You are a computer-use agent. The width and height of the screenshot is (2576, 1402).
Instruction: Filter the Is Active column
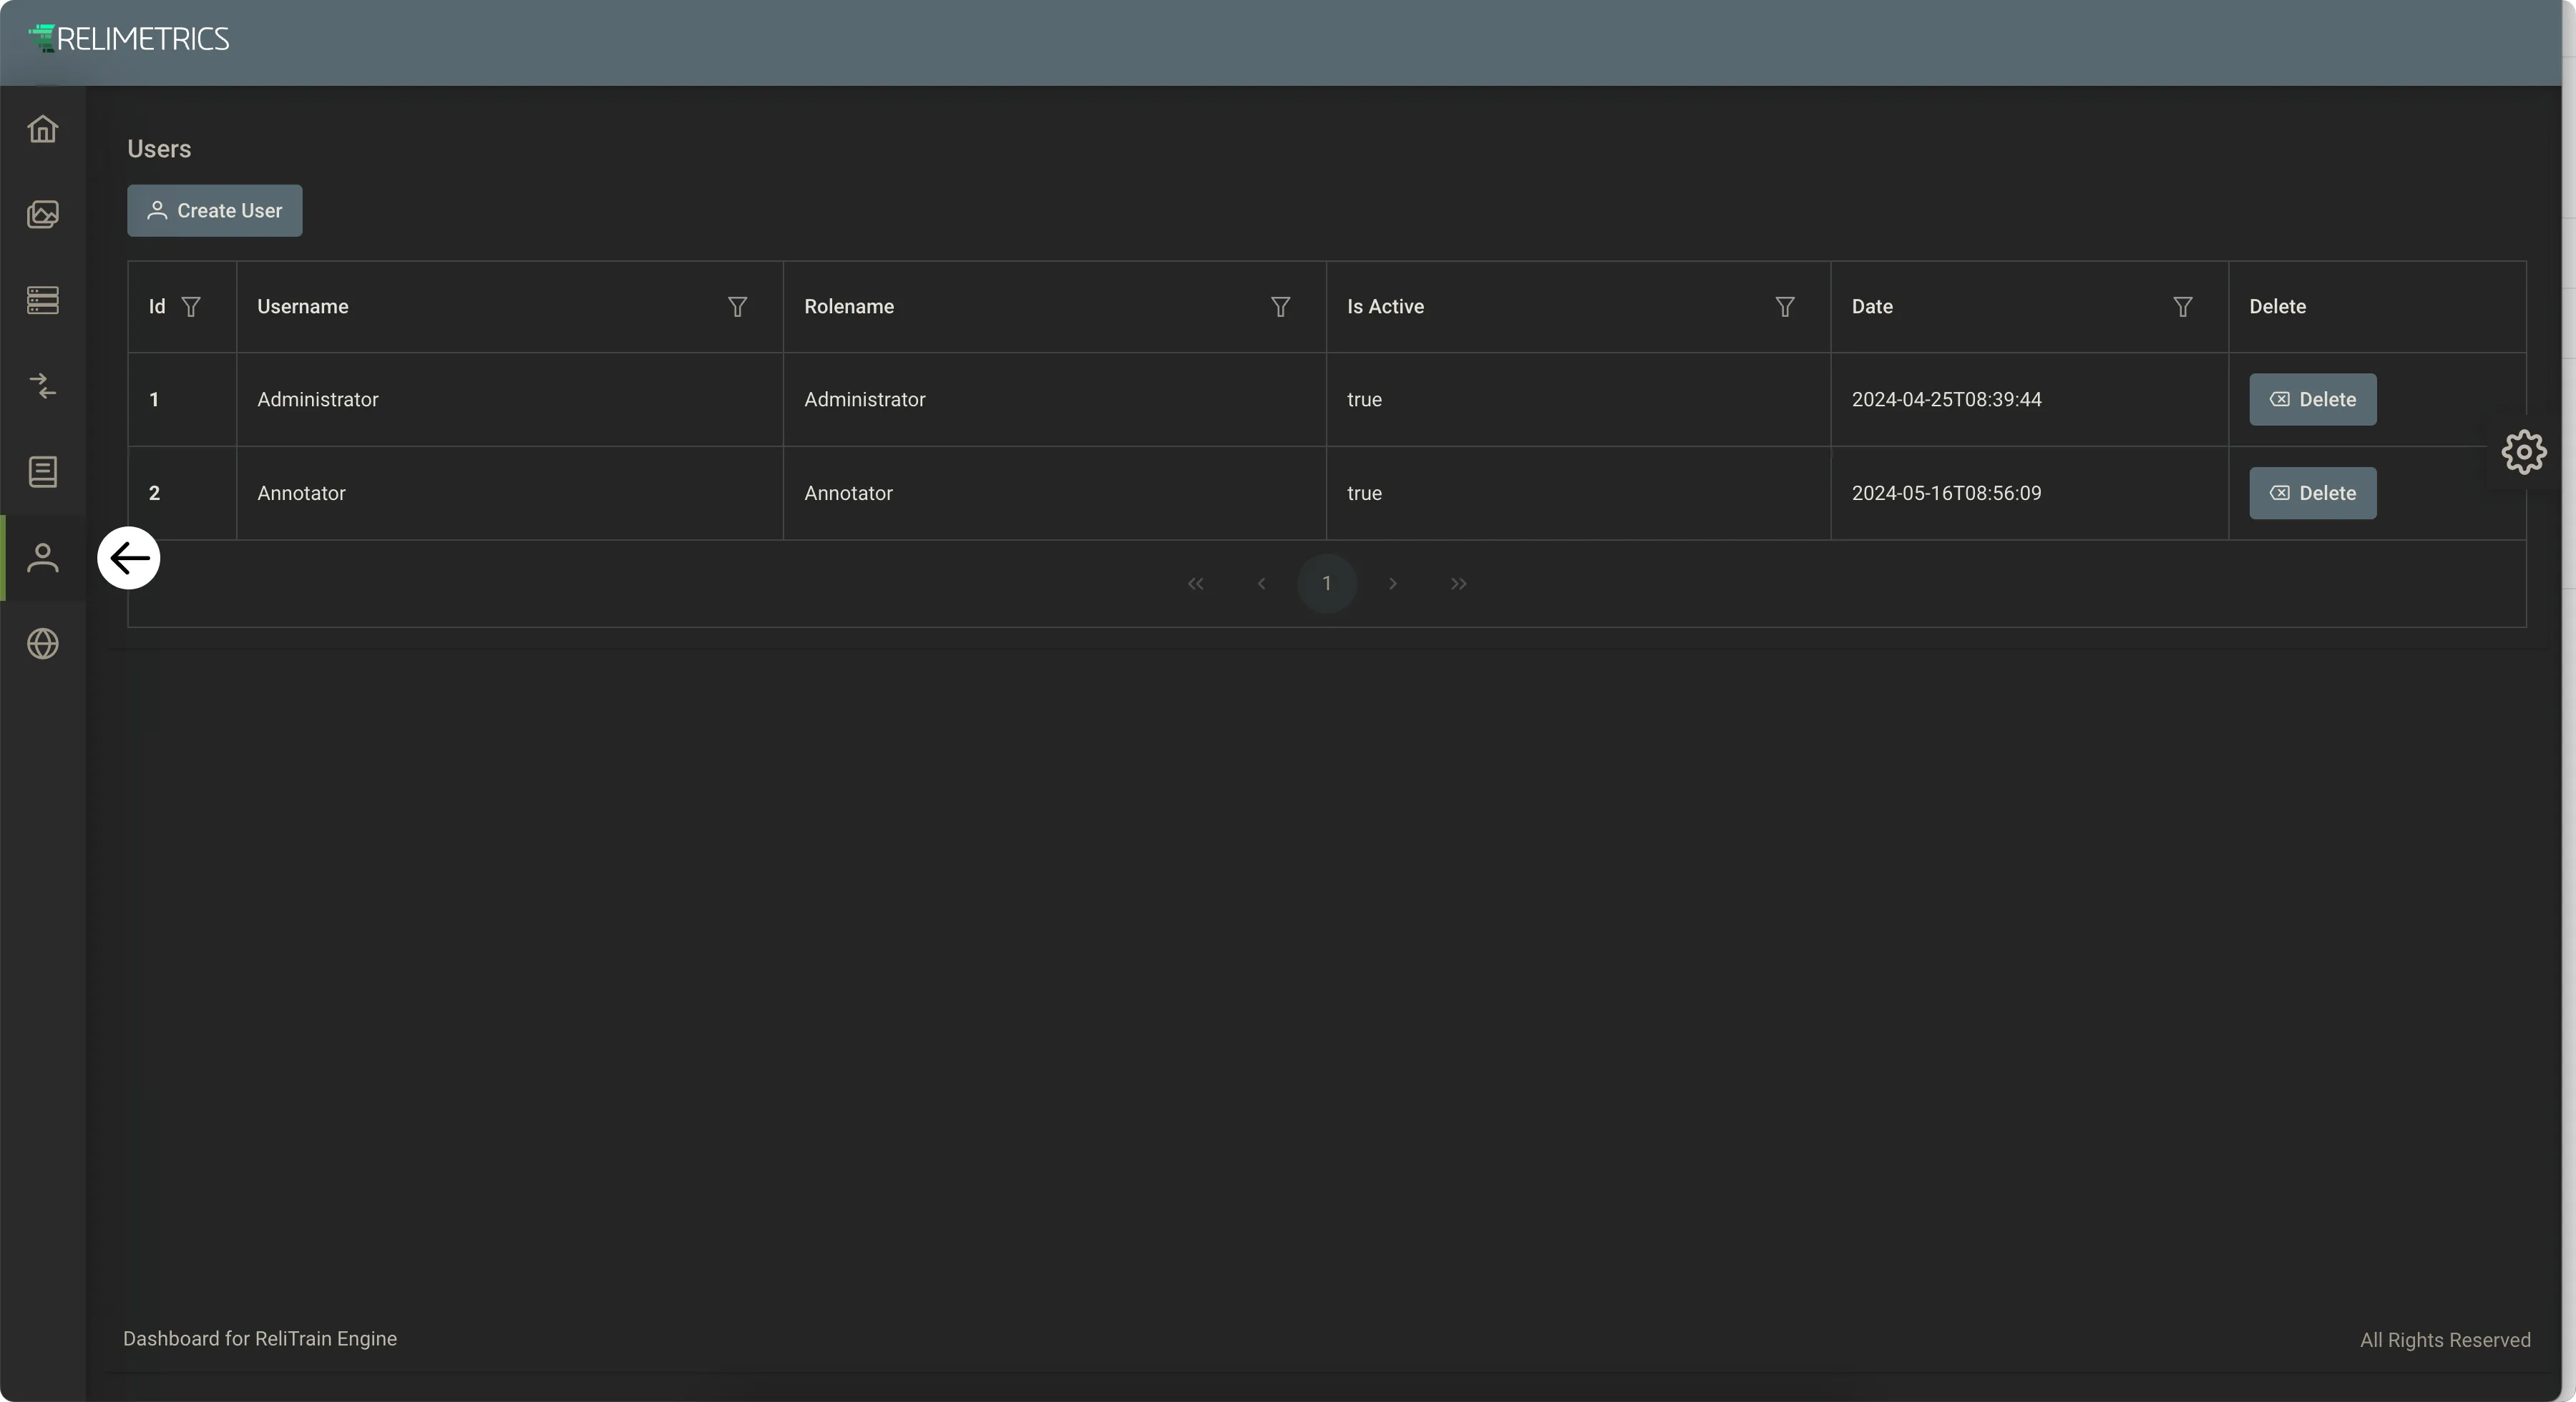[x=1785, y=307]
